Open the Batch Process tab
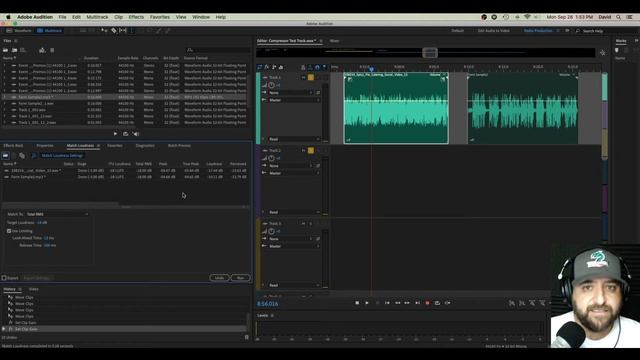The image size is (640, 360). coord(179,146)
